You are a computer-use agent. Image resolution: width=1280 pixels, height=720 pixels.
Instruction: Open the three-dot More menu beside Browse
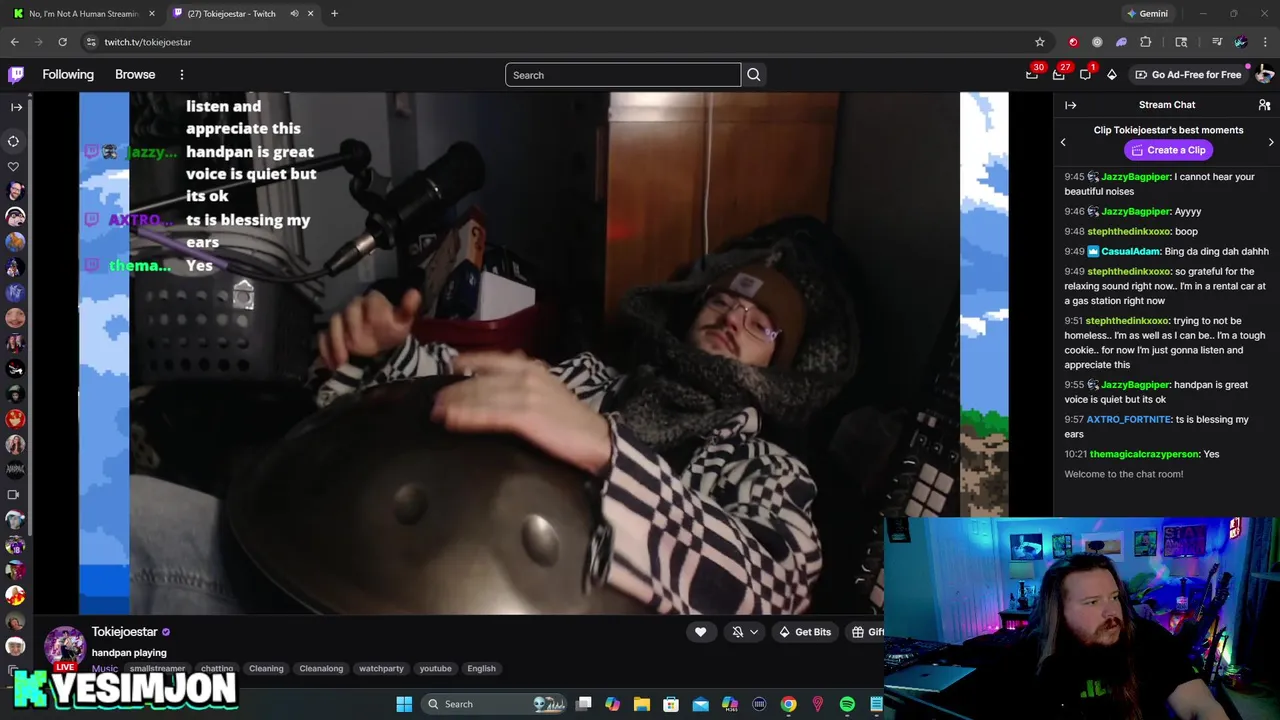pos(181,75)
